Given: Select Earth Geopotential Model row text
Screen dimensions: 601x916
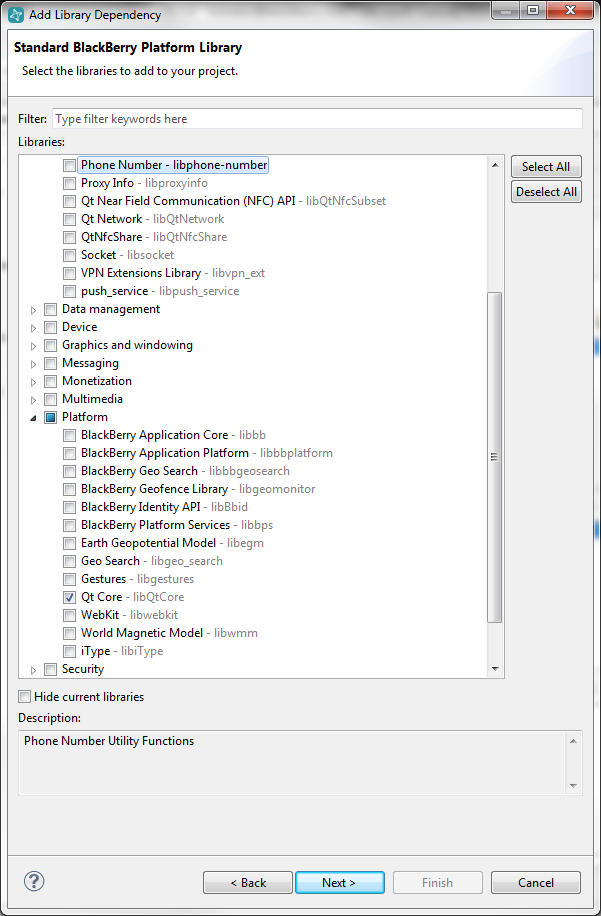Looking at the screenshot, I should 172,543.
